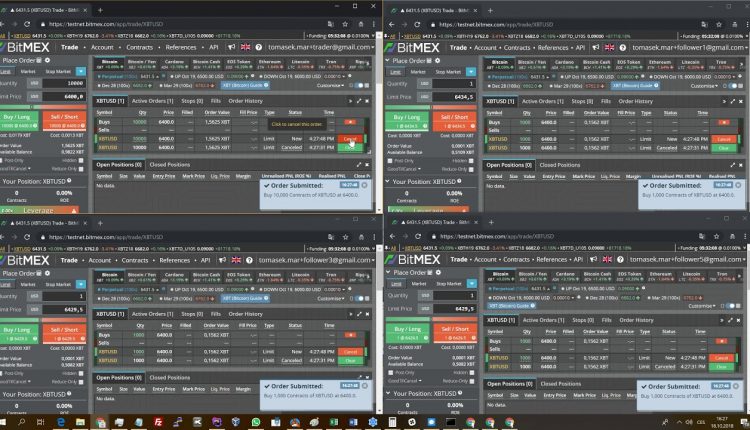Viewport: 750px width, 430px height.
Task: Tick Hidden checkbox in trader window
Action: click(81, 161)
